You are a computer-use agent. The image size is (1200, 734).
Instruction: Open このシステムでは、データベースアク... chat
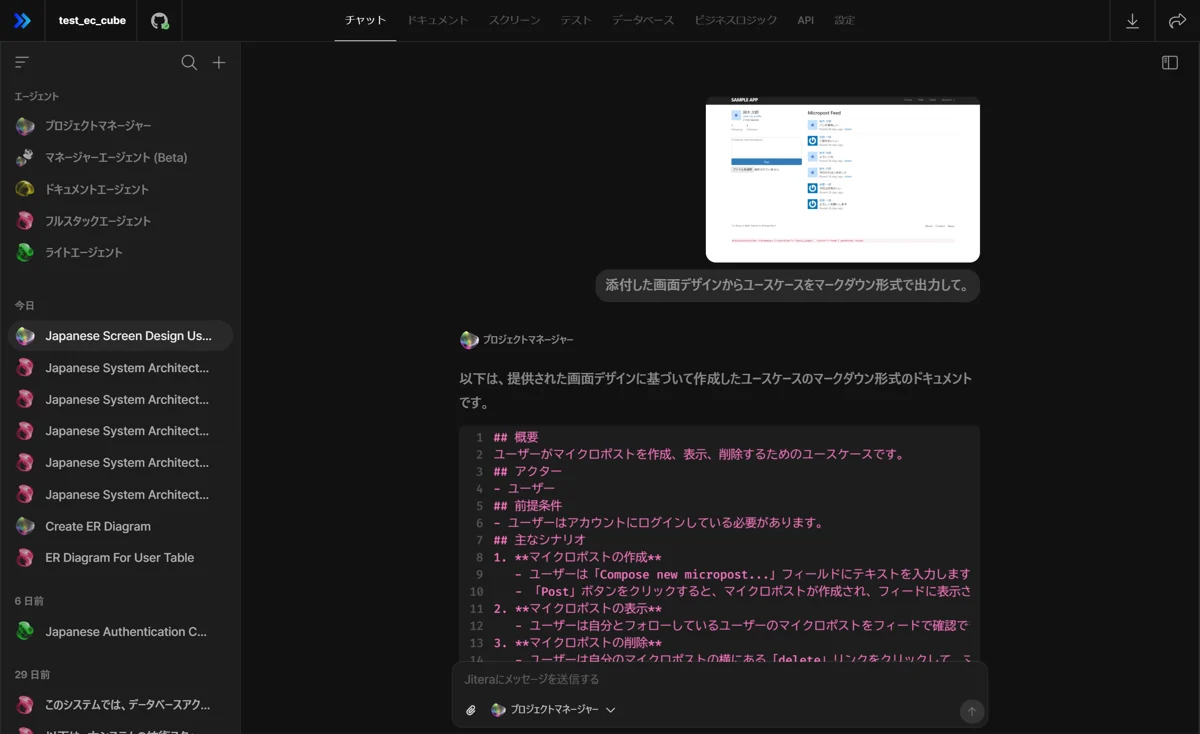[120, 705]
